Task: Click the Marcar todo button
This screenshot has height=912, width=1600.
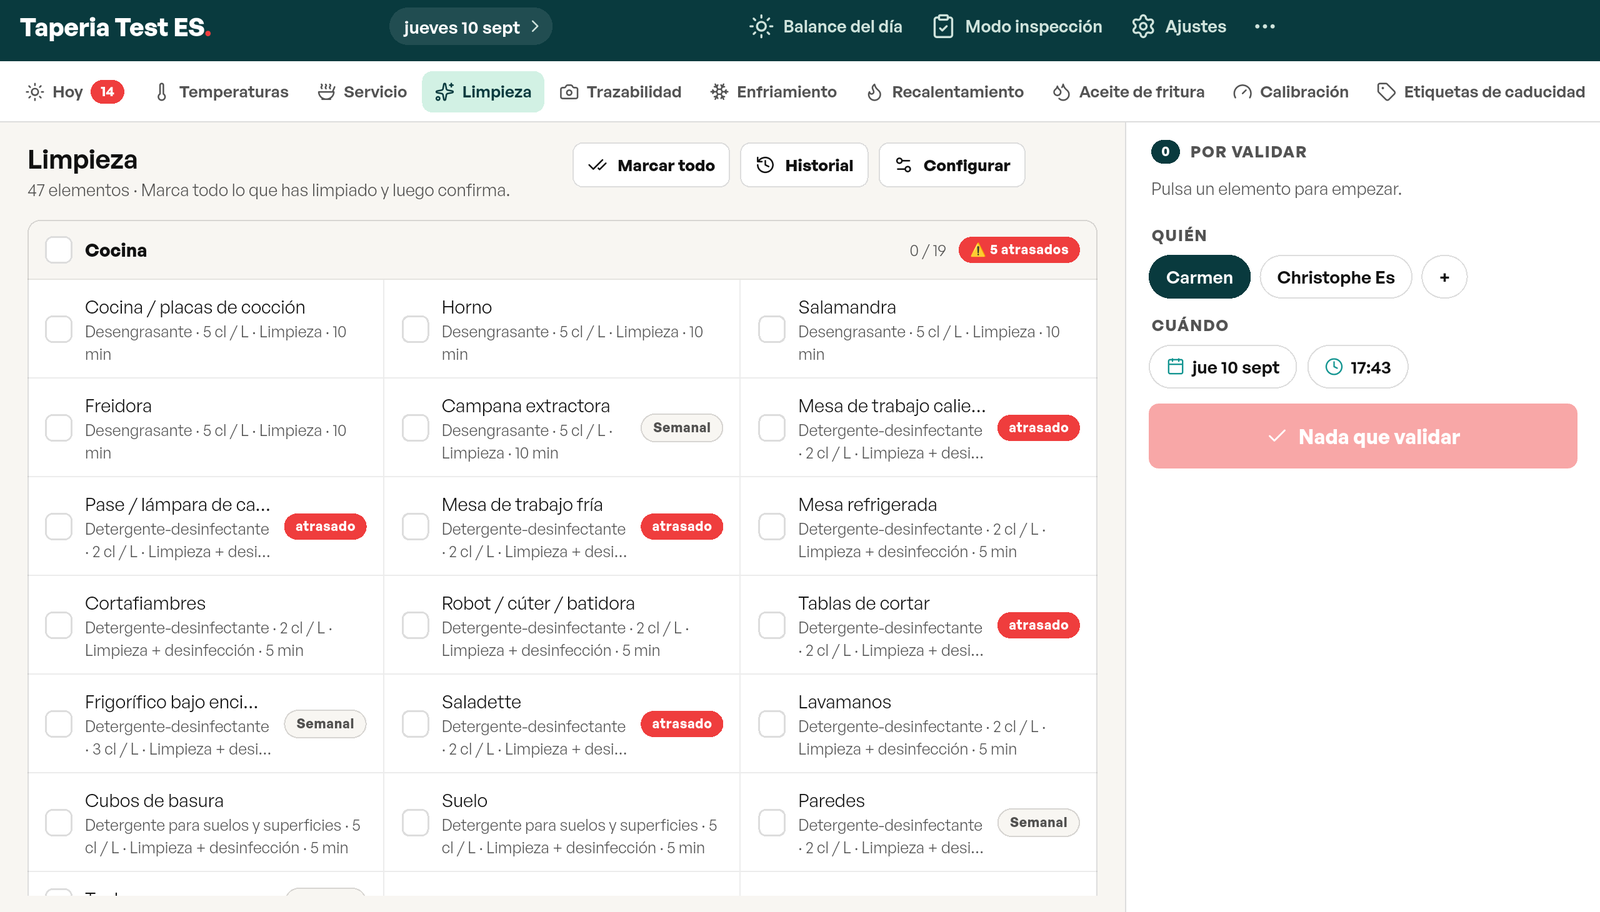Action: [651, 165]
